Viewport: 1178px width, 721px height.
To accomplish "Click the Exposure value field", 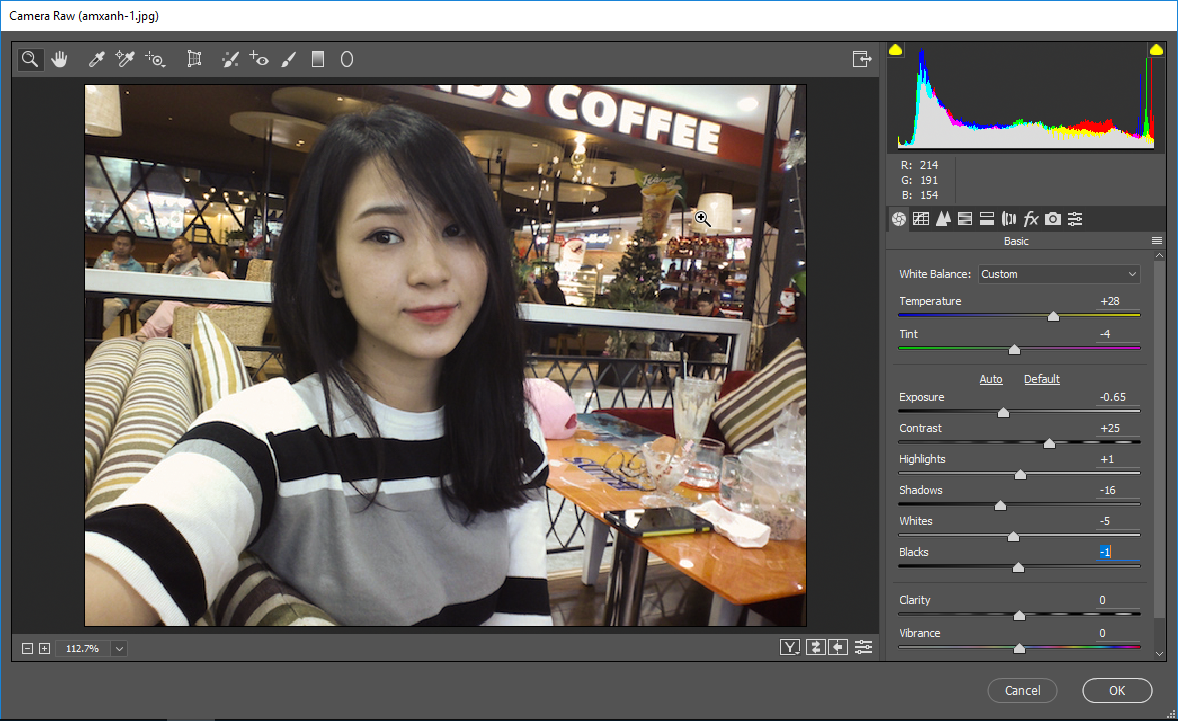I will coord(1116,397).
